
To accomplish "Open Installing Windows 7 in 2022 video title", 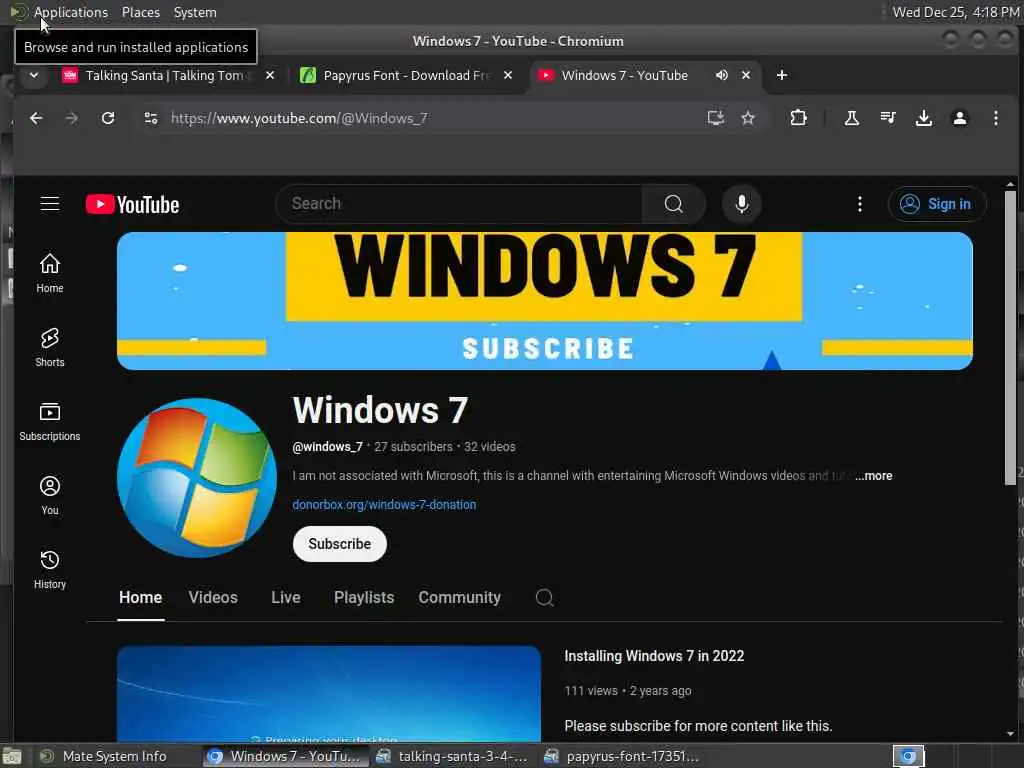I will (654, 656).
